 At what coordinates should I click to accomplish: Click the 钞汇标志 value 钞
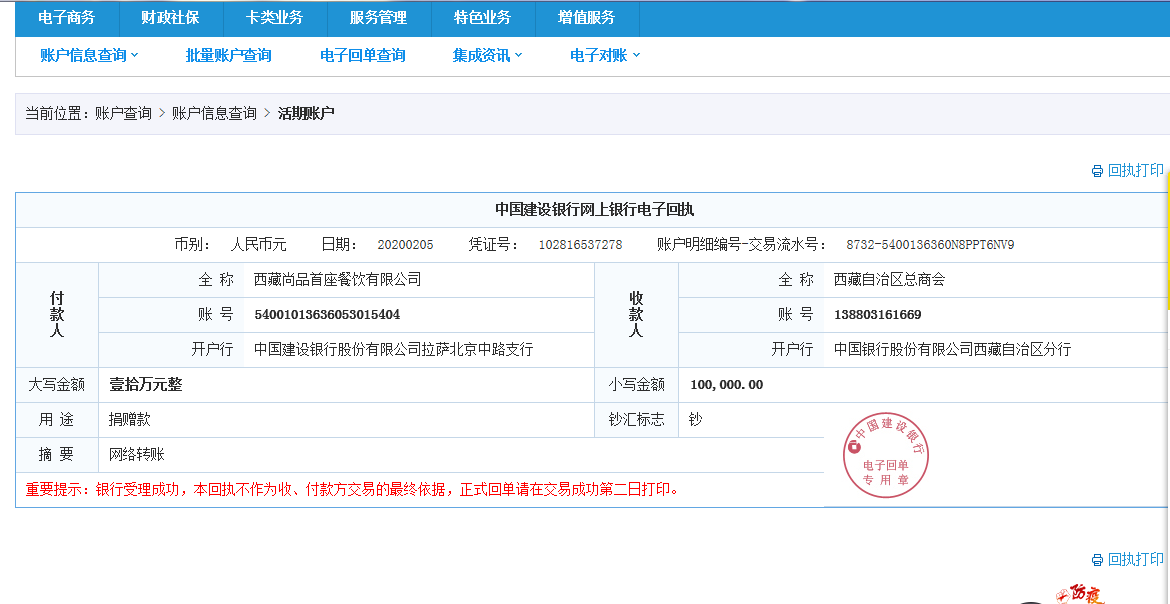click(695, 420)
